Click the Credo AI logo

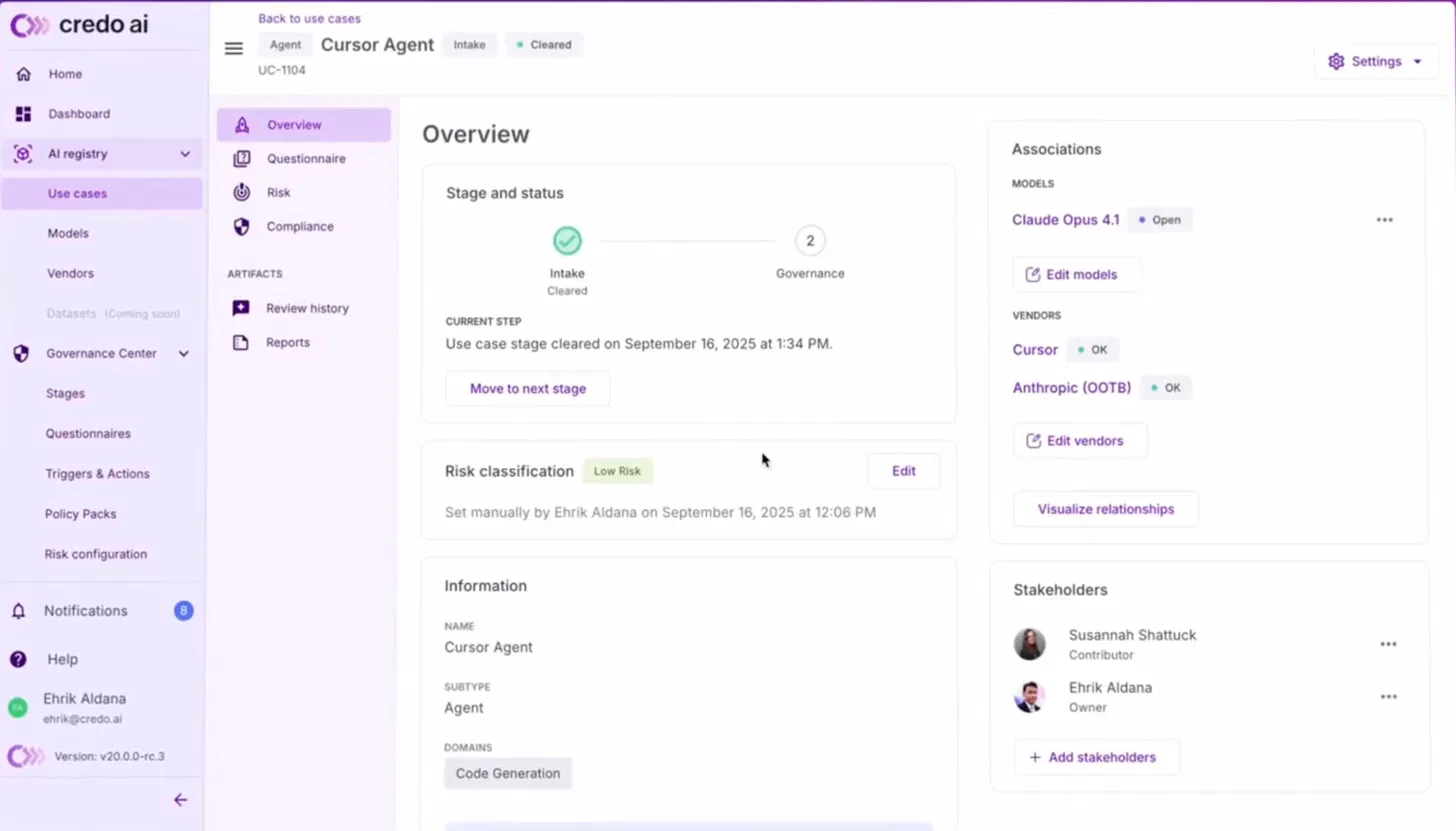(79, 25)
